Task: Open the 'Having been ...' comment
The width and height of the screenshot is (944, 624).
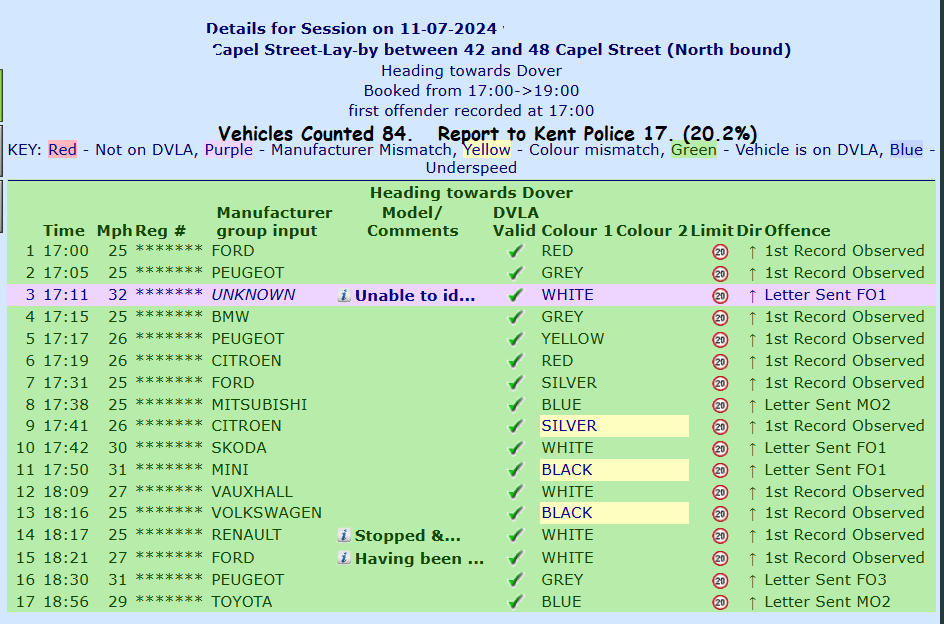Action: point(419,558)
